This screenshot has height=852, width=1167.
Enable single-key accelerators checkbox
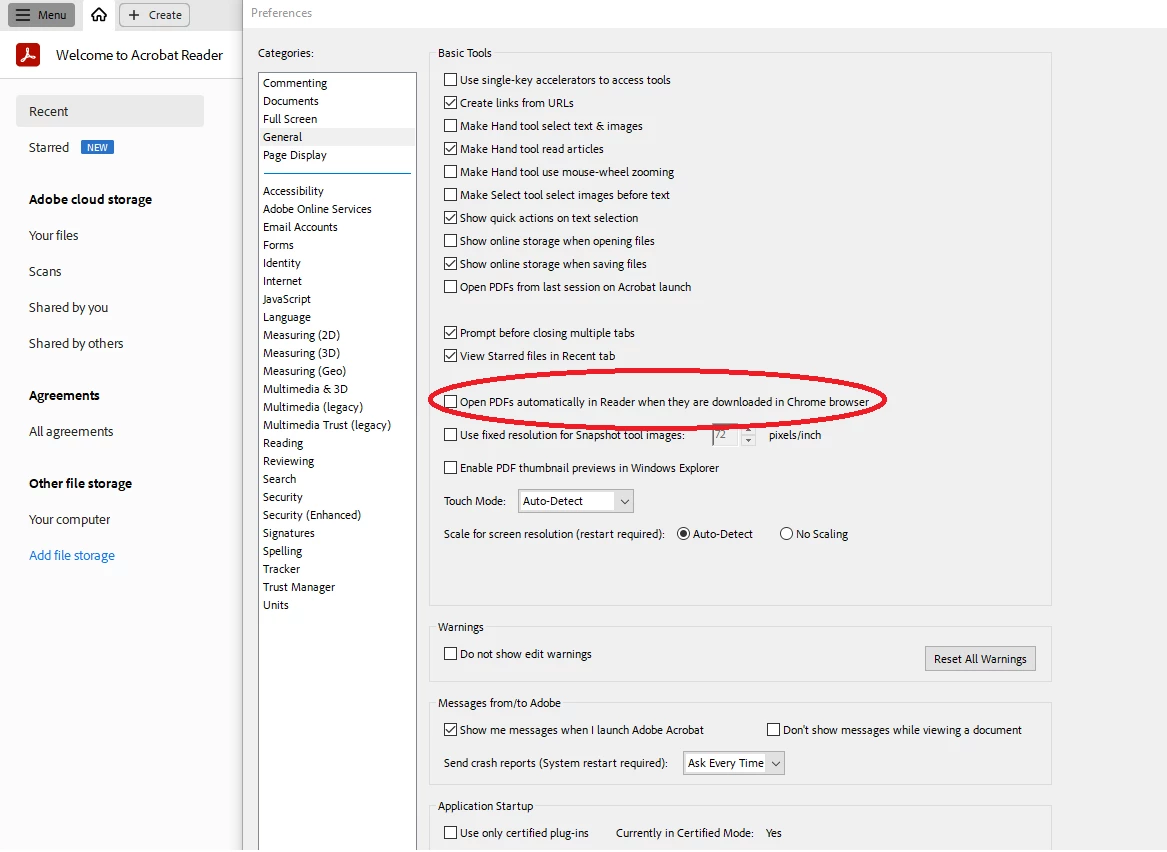[x=450, y=80]
